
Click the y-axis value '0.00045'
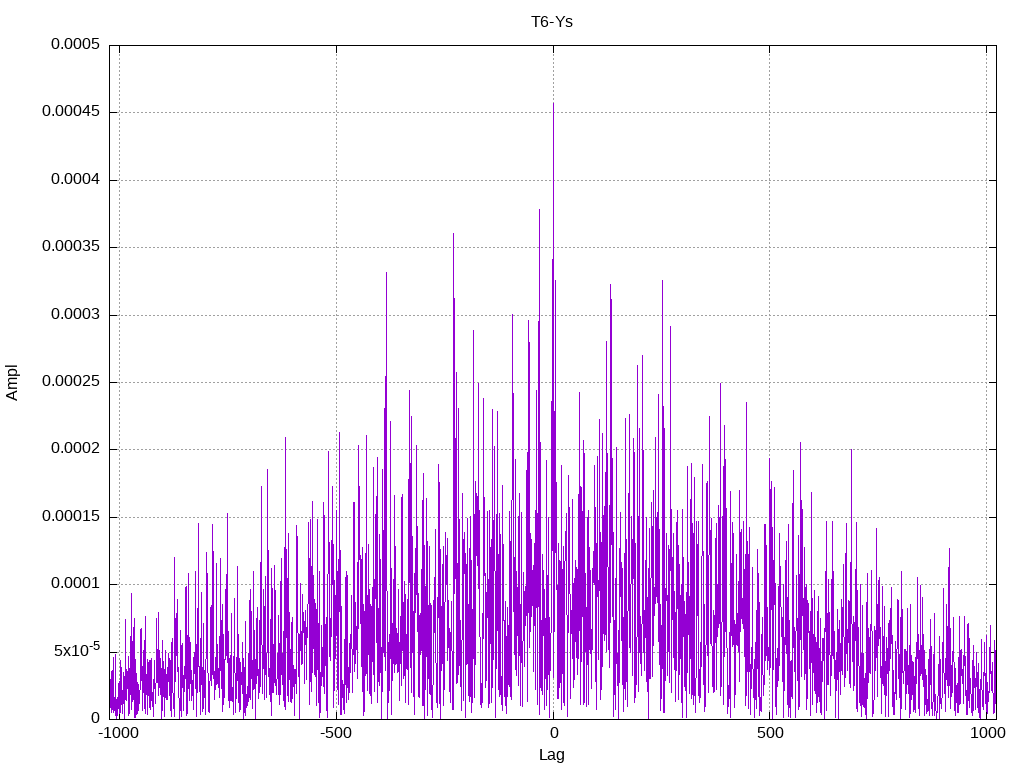(71, 112)
